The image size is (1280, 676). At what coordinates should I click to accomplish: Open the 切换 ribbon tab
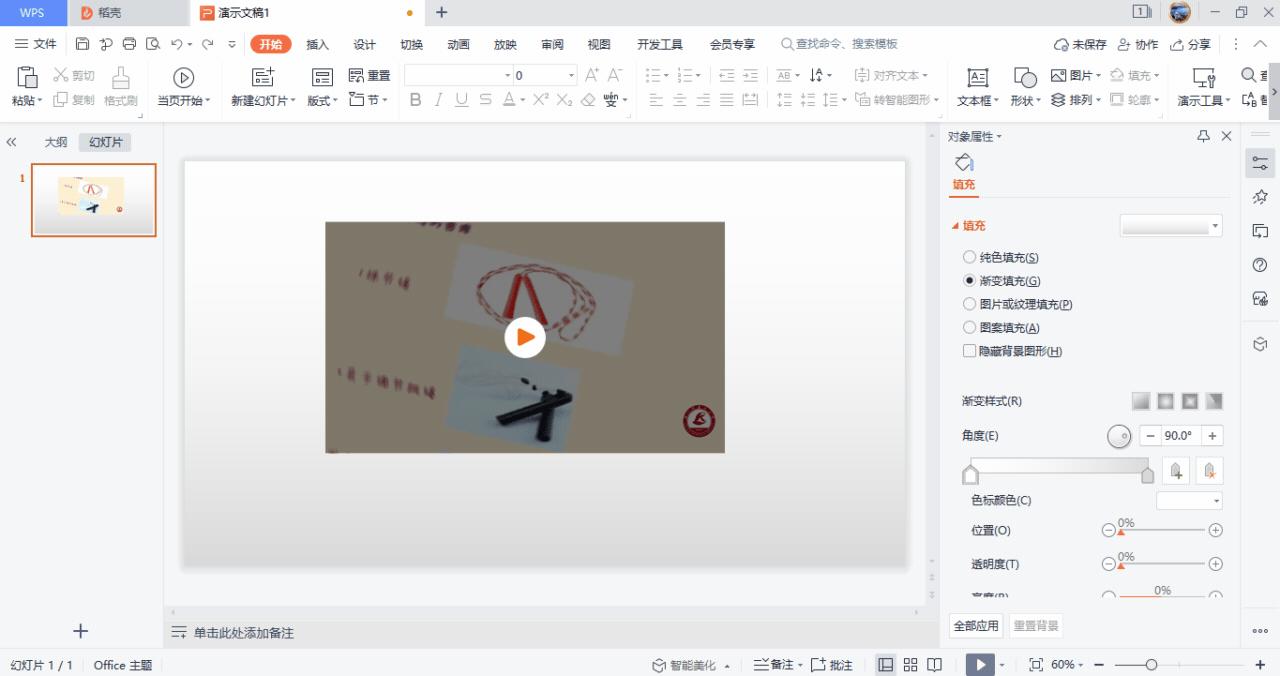tap(412, 44)
